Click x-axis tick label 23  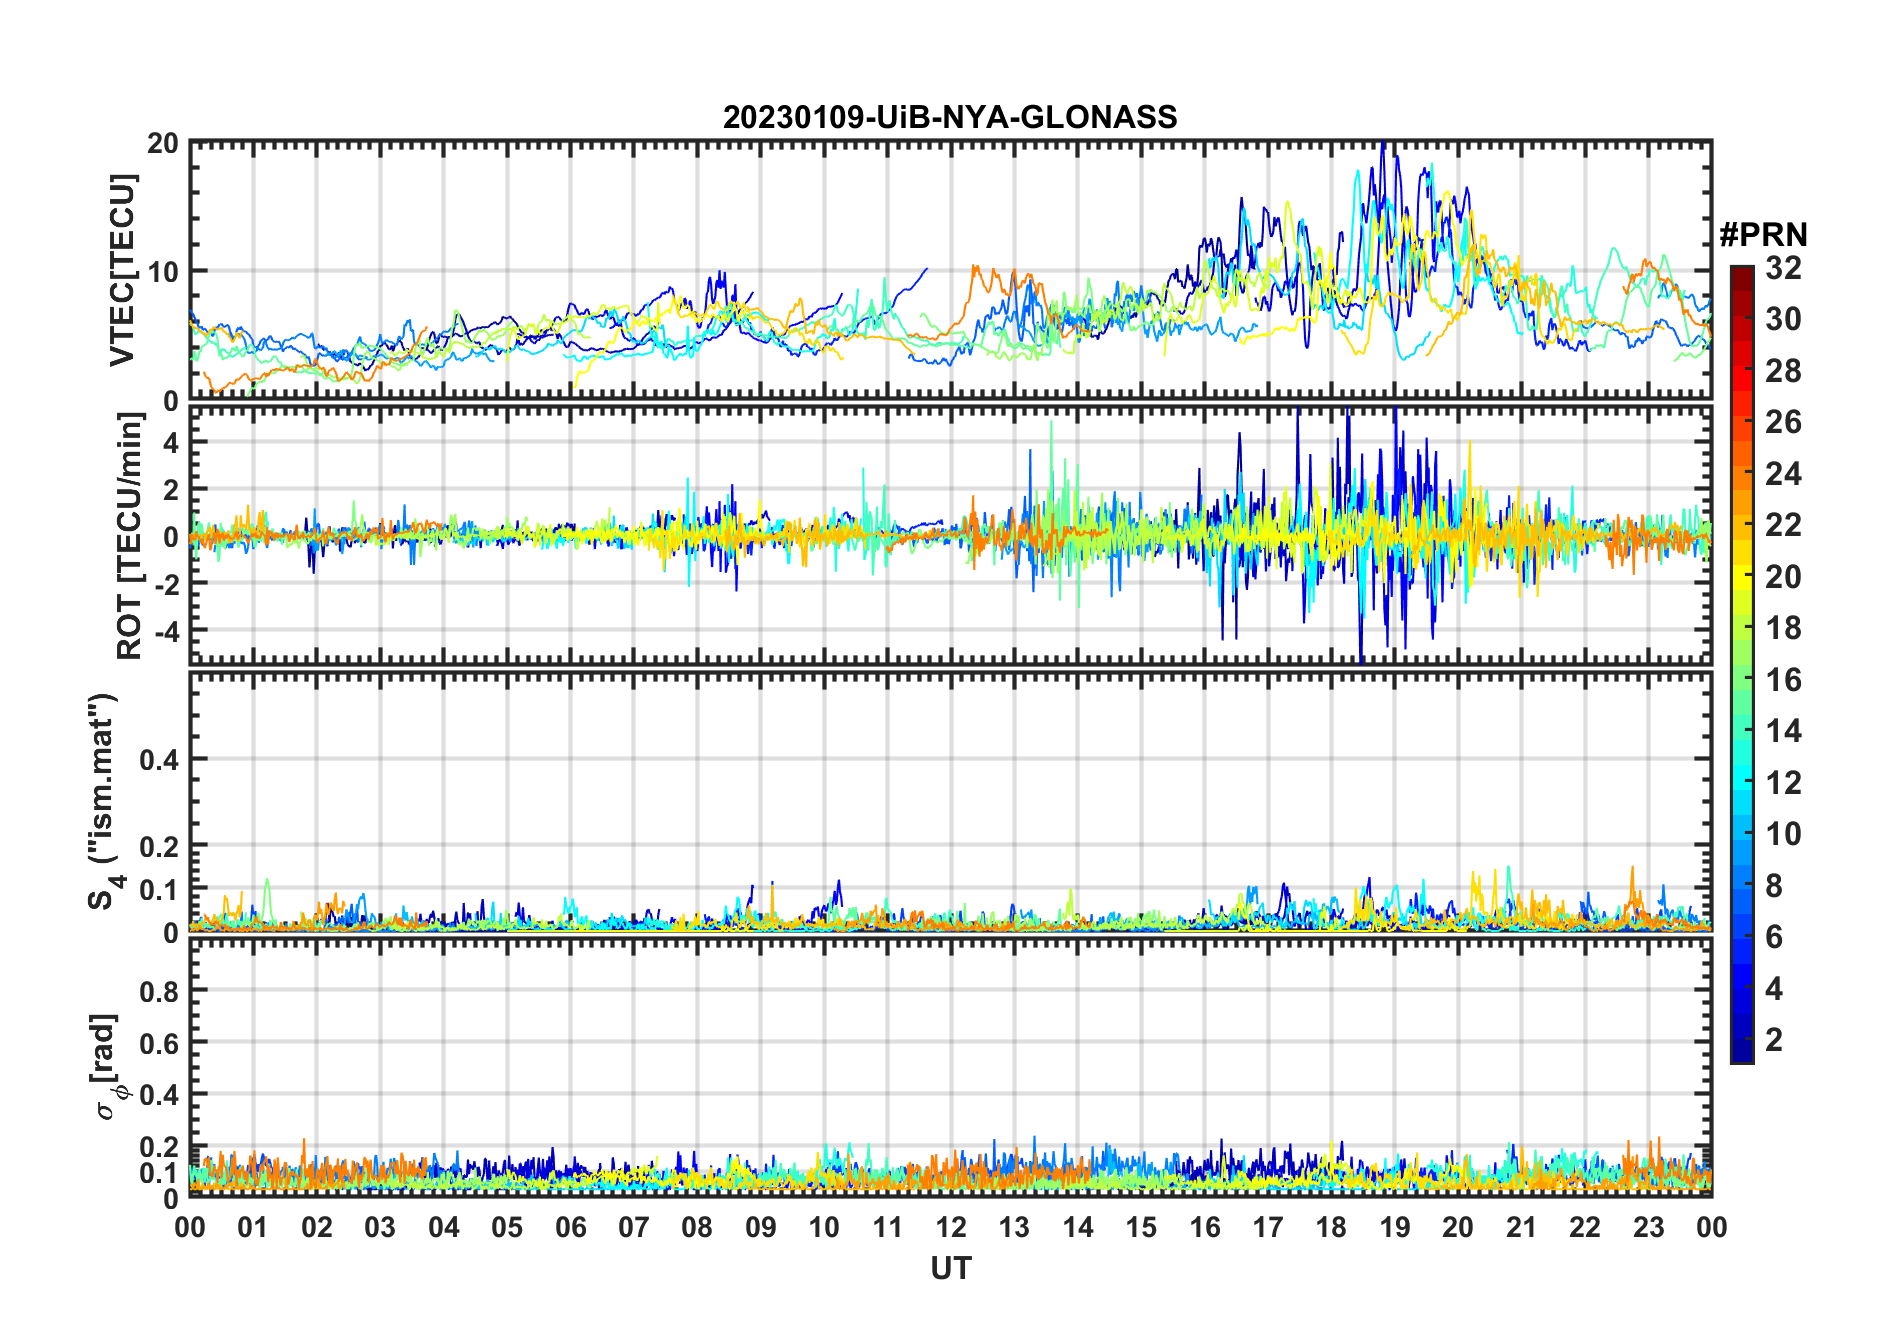pos(1648,1227)
